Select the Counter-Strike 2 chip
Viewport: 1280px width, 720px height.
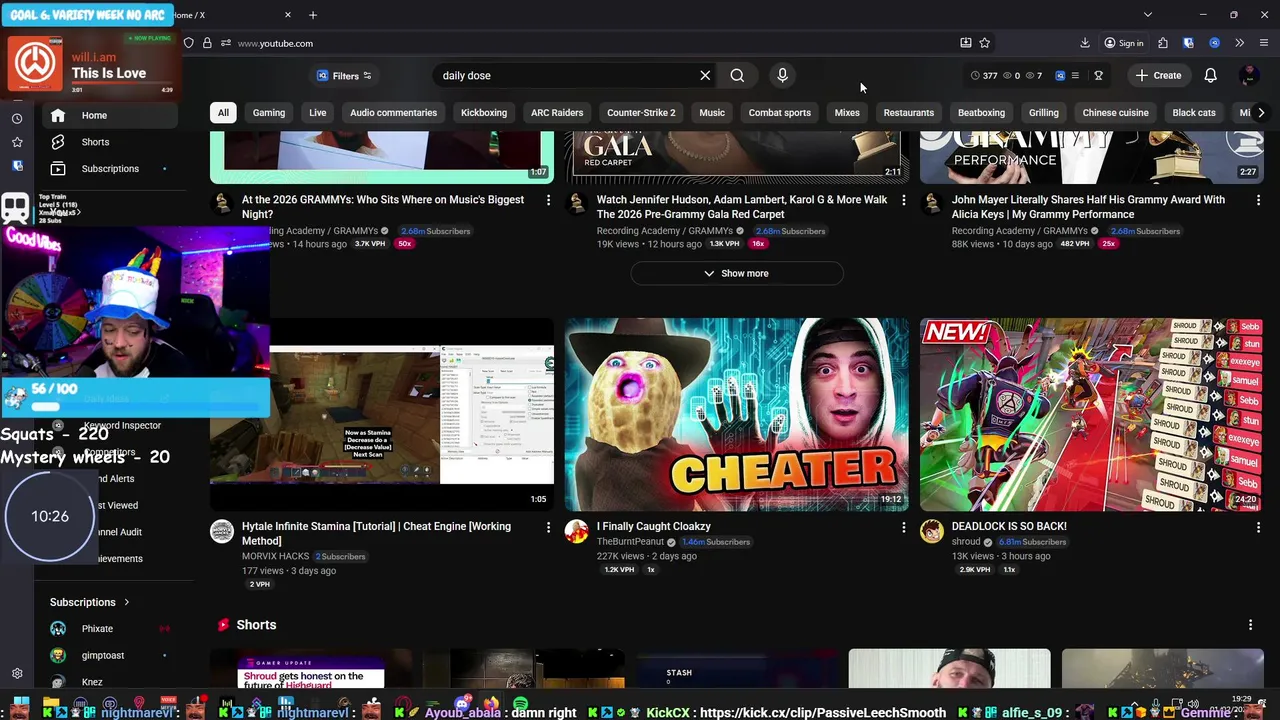click(x=641, y=113)
